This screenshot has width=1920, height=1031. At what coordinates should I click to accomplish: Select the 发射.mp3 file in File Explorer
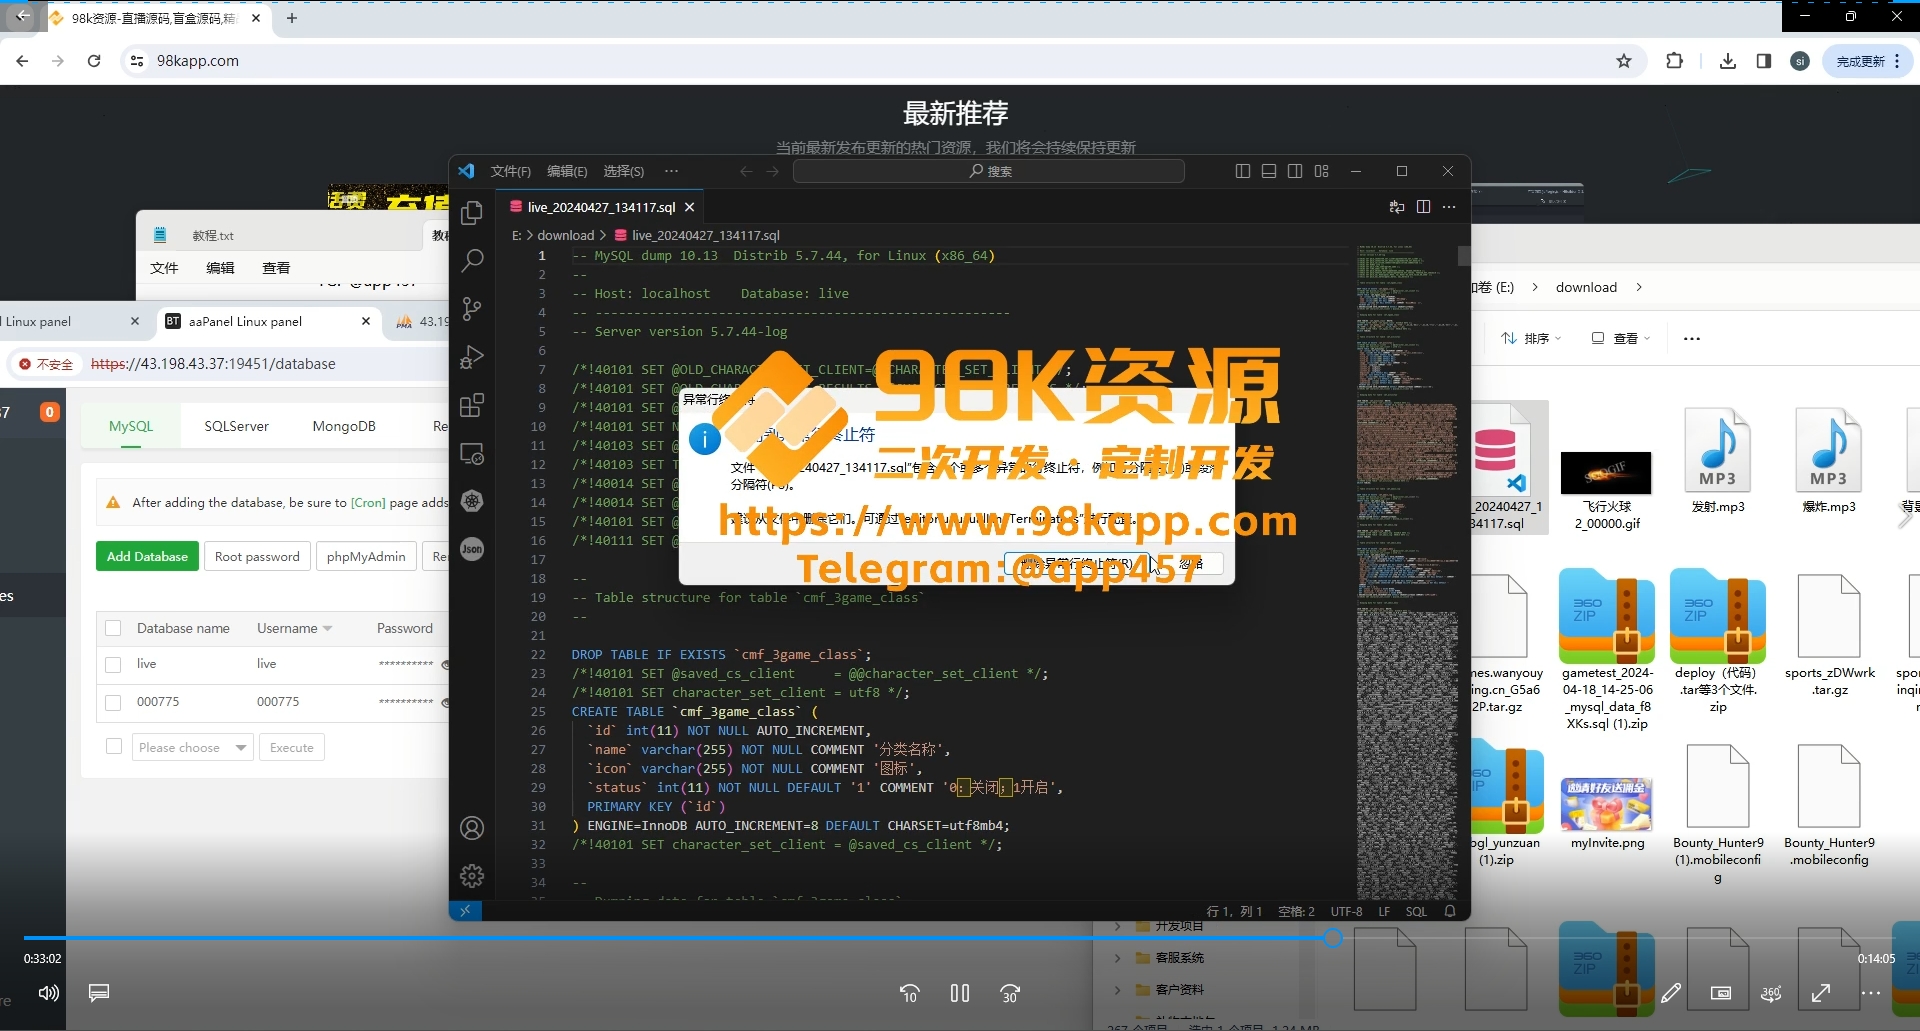click(1718, 461)
